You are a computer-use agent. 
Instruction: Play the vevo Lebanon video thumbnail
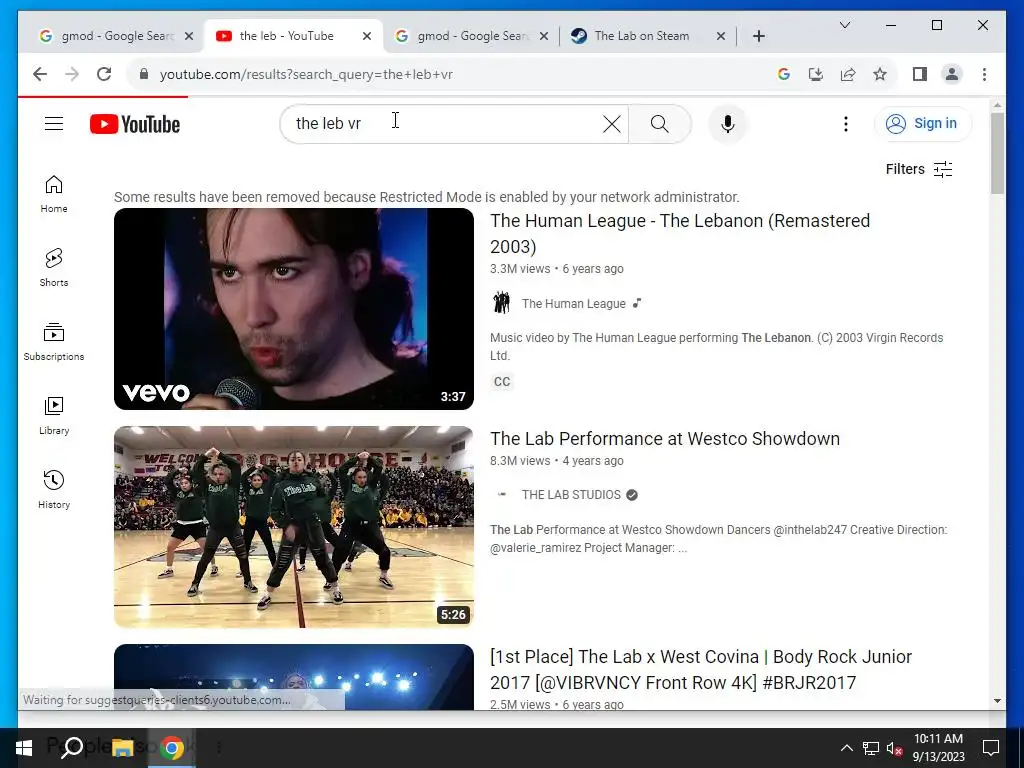pyautogui.click(x=294, y=309)
